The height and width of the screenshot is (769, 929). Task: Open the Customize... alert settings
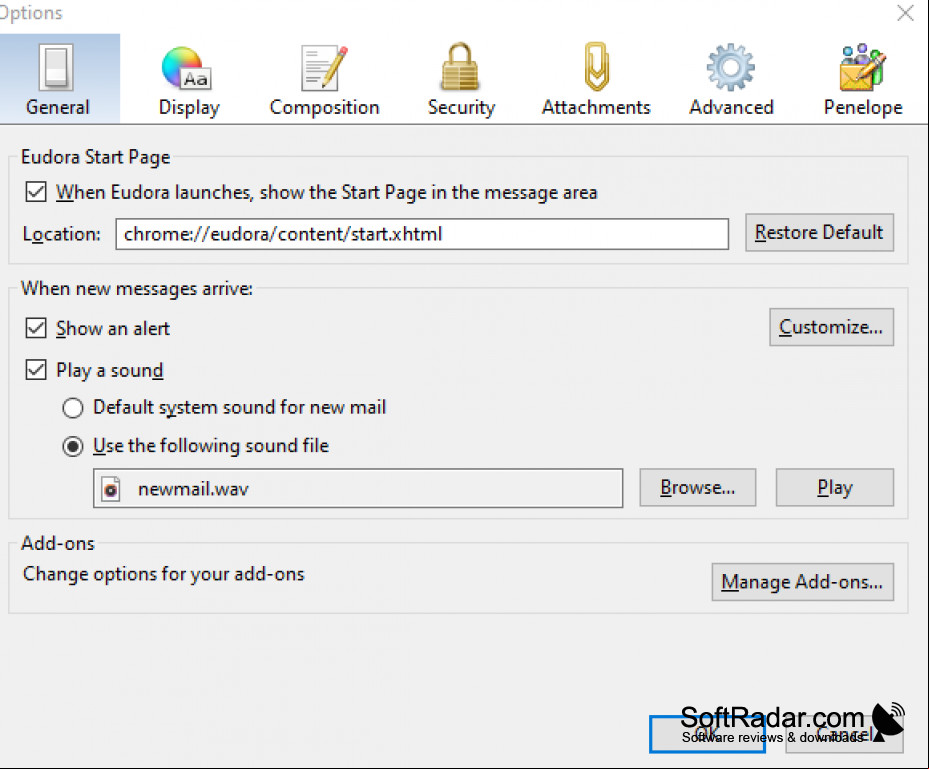tap(831, 327)
